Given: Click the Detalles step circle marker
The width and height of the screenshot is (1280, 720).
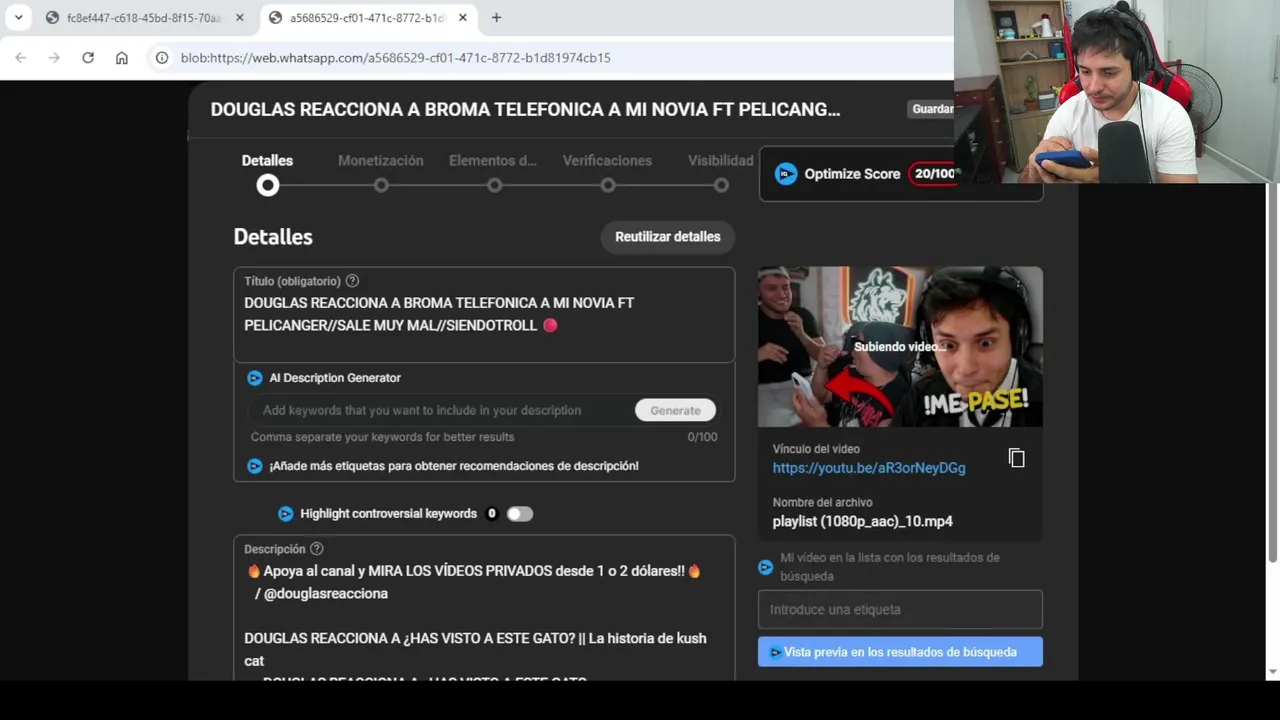Looking at the screenshot, I should pos(267,185).
